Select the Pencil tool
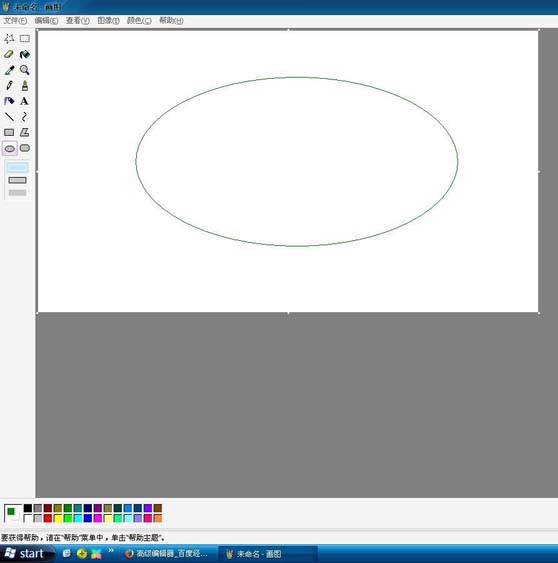The width and height of the screenshot is (558, 563). point(9,85)
